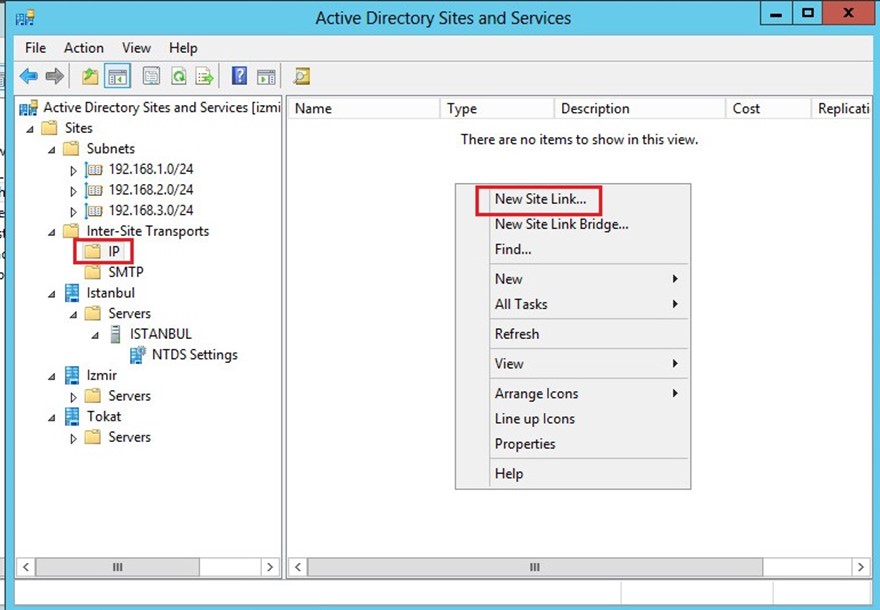This screenshot has height=610, width=880.
Task: Collapse the Sites tree node
Action: click(x=30, y=129)
